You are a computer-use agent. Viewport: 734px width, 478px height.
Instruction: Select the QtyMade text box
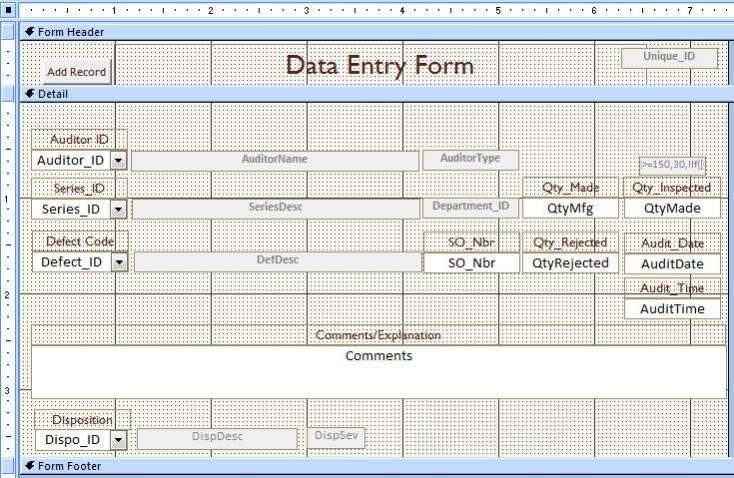click(672, 208)
